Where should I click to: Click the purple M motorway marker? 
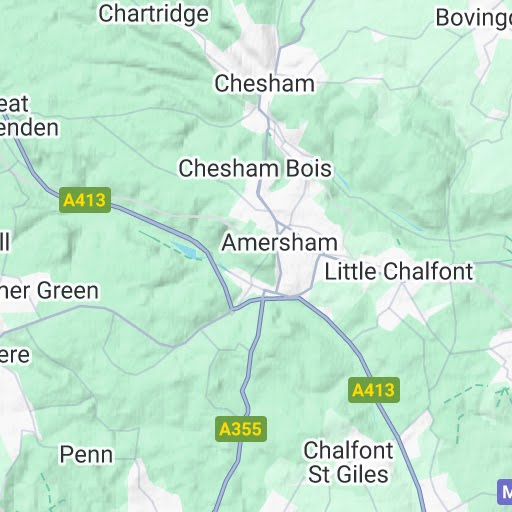(x=505, y=492)
